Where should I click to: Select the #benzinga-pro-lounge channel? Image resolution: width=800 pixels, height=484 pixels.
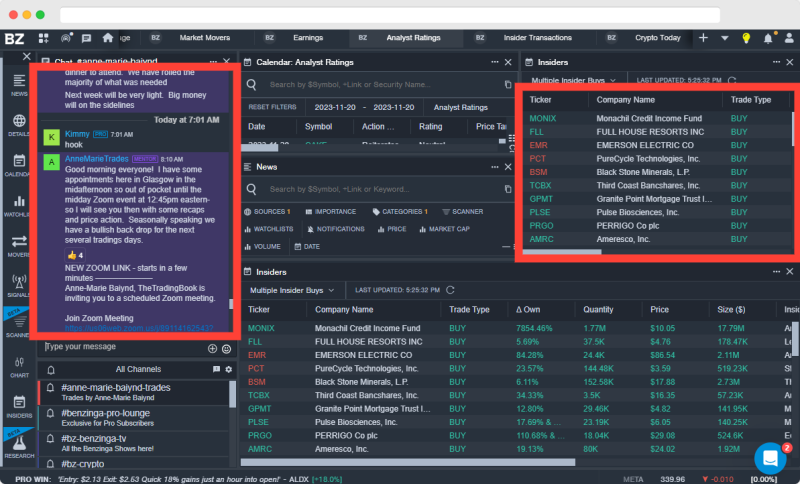134,418
